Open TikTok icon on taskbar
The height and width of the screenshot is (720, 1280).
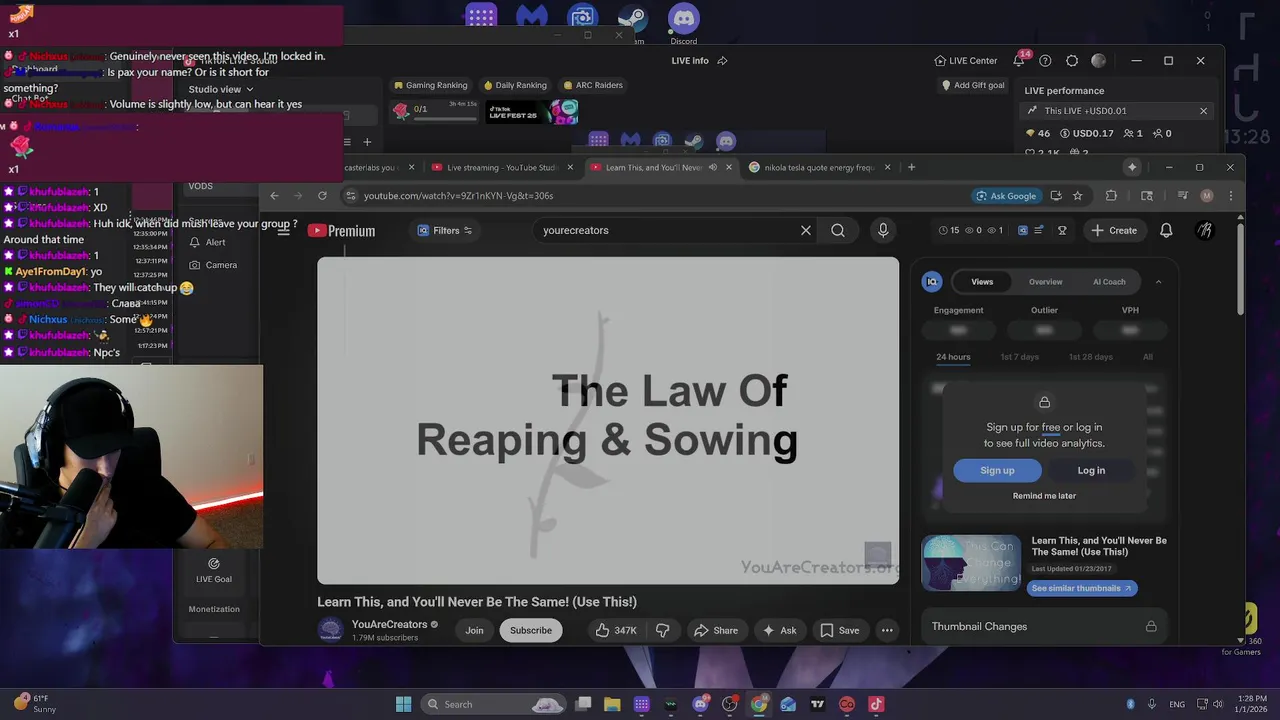point(876,704)
